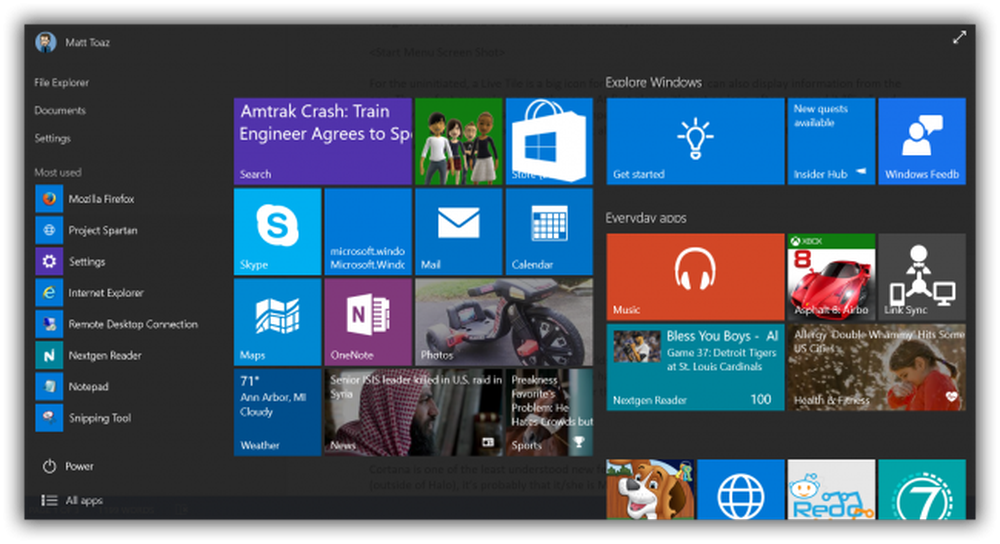Open the Maps tile

point(277,322)
